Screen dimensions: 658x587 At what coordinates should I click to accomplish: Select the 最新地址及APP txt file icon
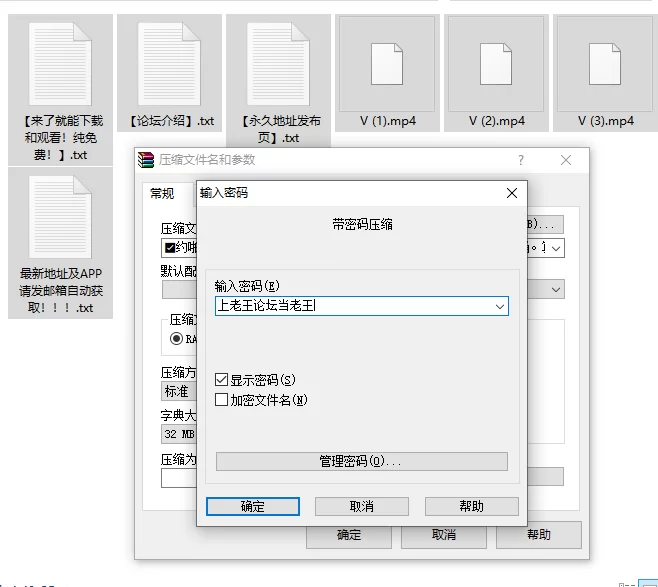pyautogui.click(x=60, y=217)
